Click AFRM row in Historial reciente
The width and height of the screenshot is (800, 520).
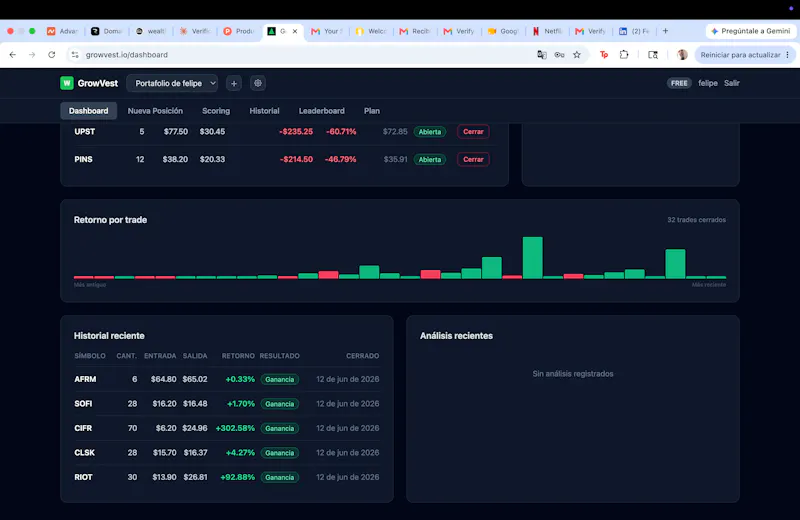(227, 379)
